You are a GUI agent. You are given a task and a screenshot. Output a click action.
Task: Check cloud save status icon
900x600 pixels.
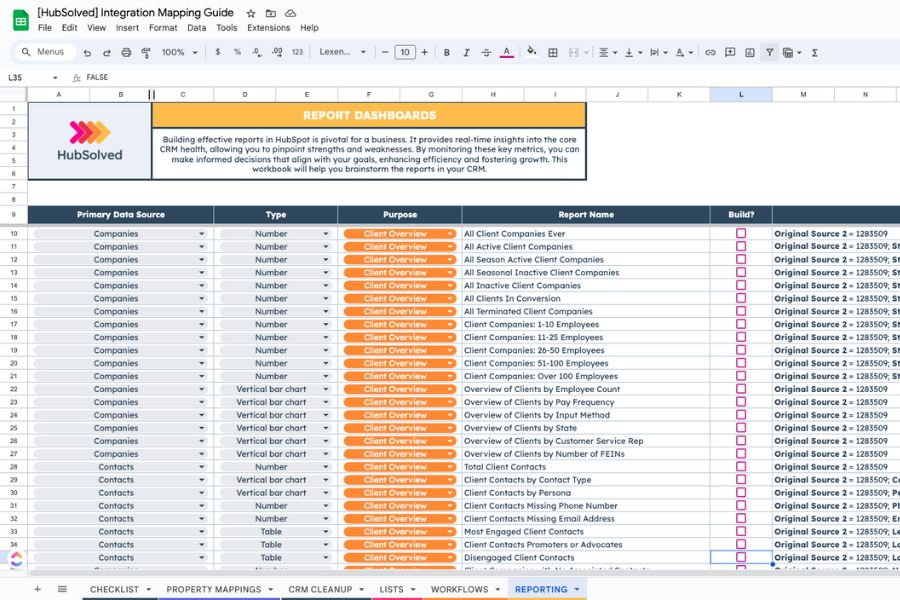[x=290, y=13]
